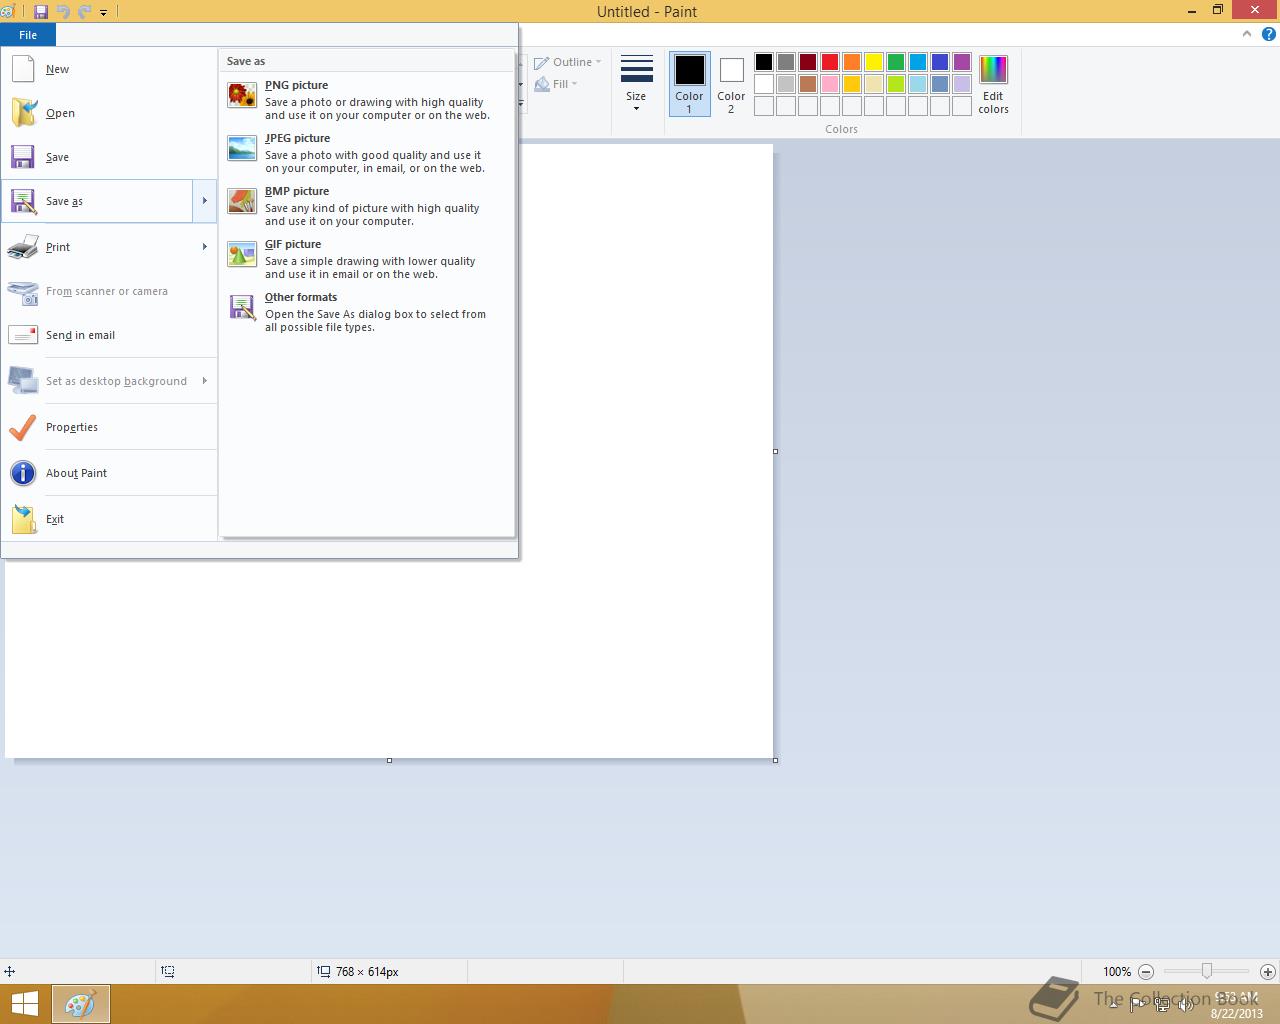Image resolution: width=1280 pixels, height=1024 pixels.
Task: Choose New from the File menu
Action: point(109,69)
